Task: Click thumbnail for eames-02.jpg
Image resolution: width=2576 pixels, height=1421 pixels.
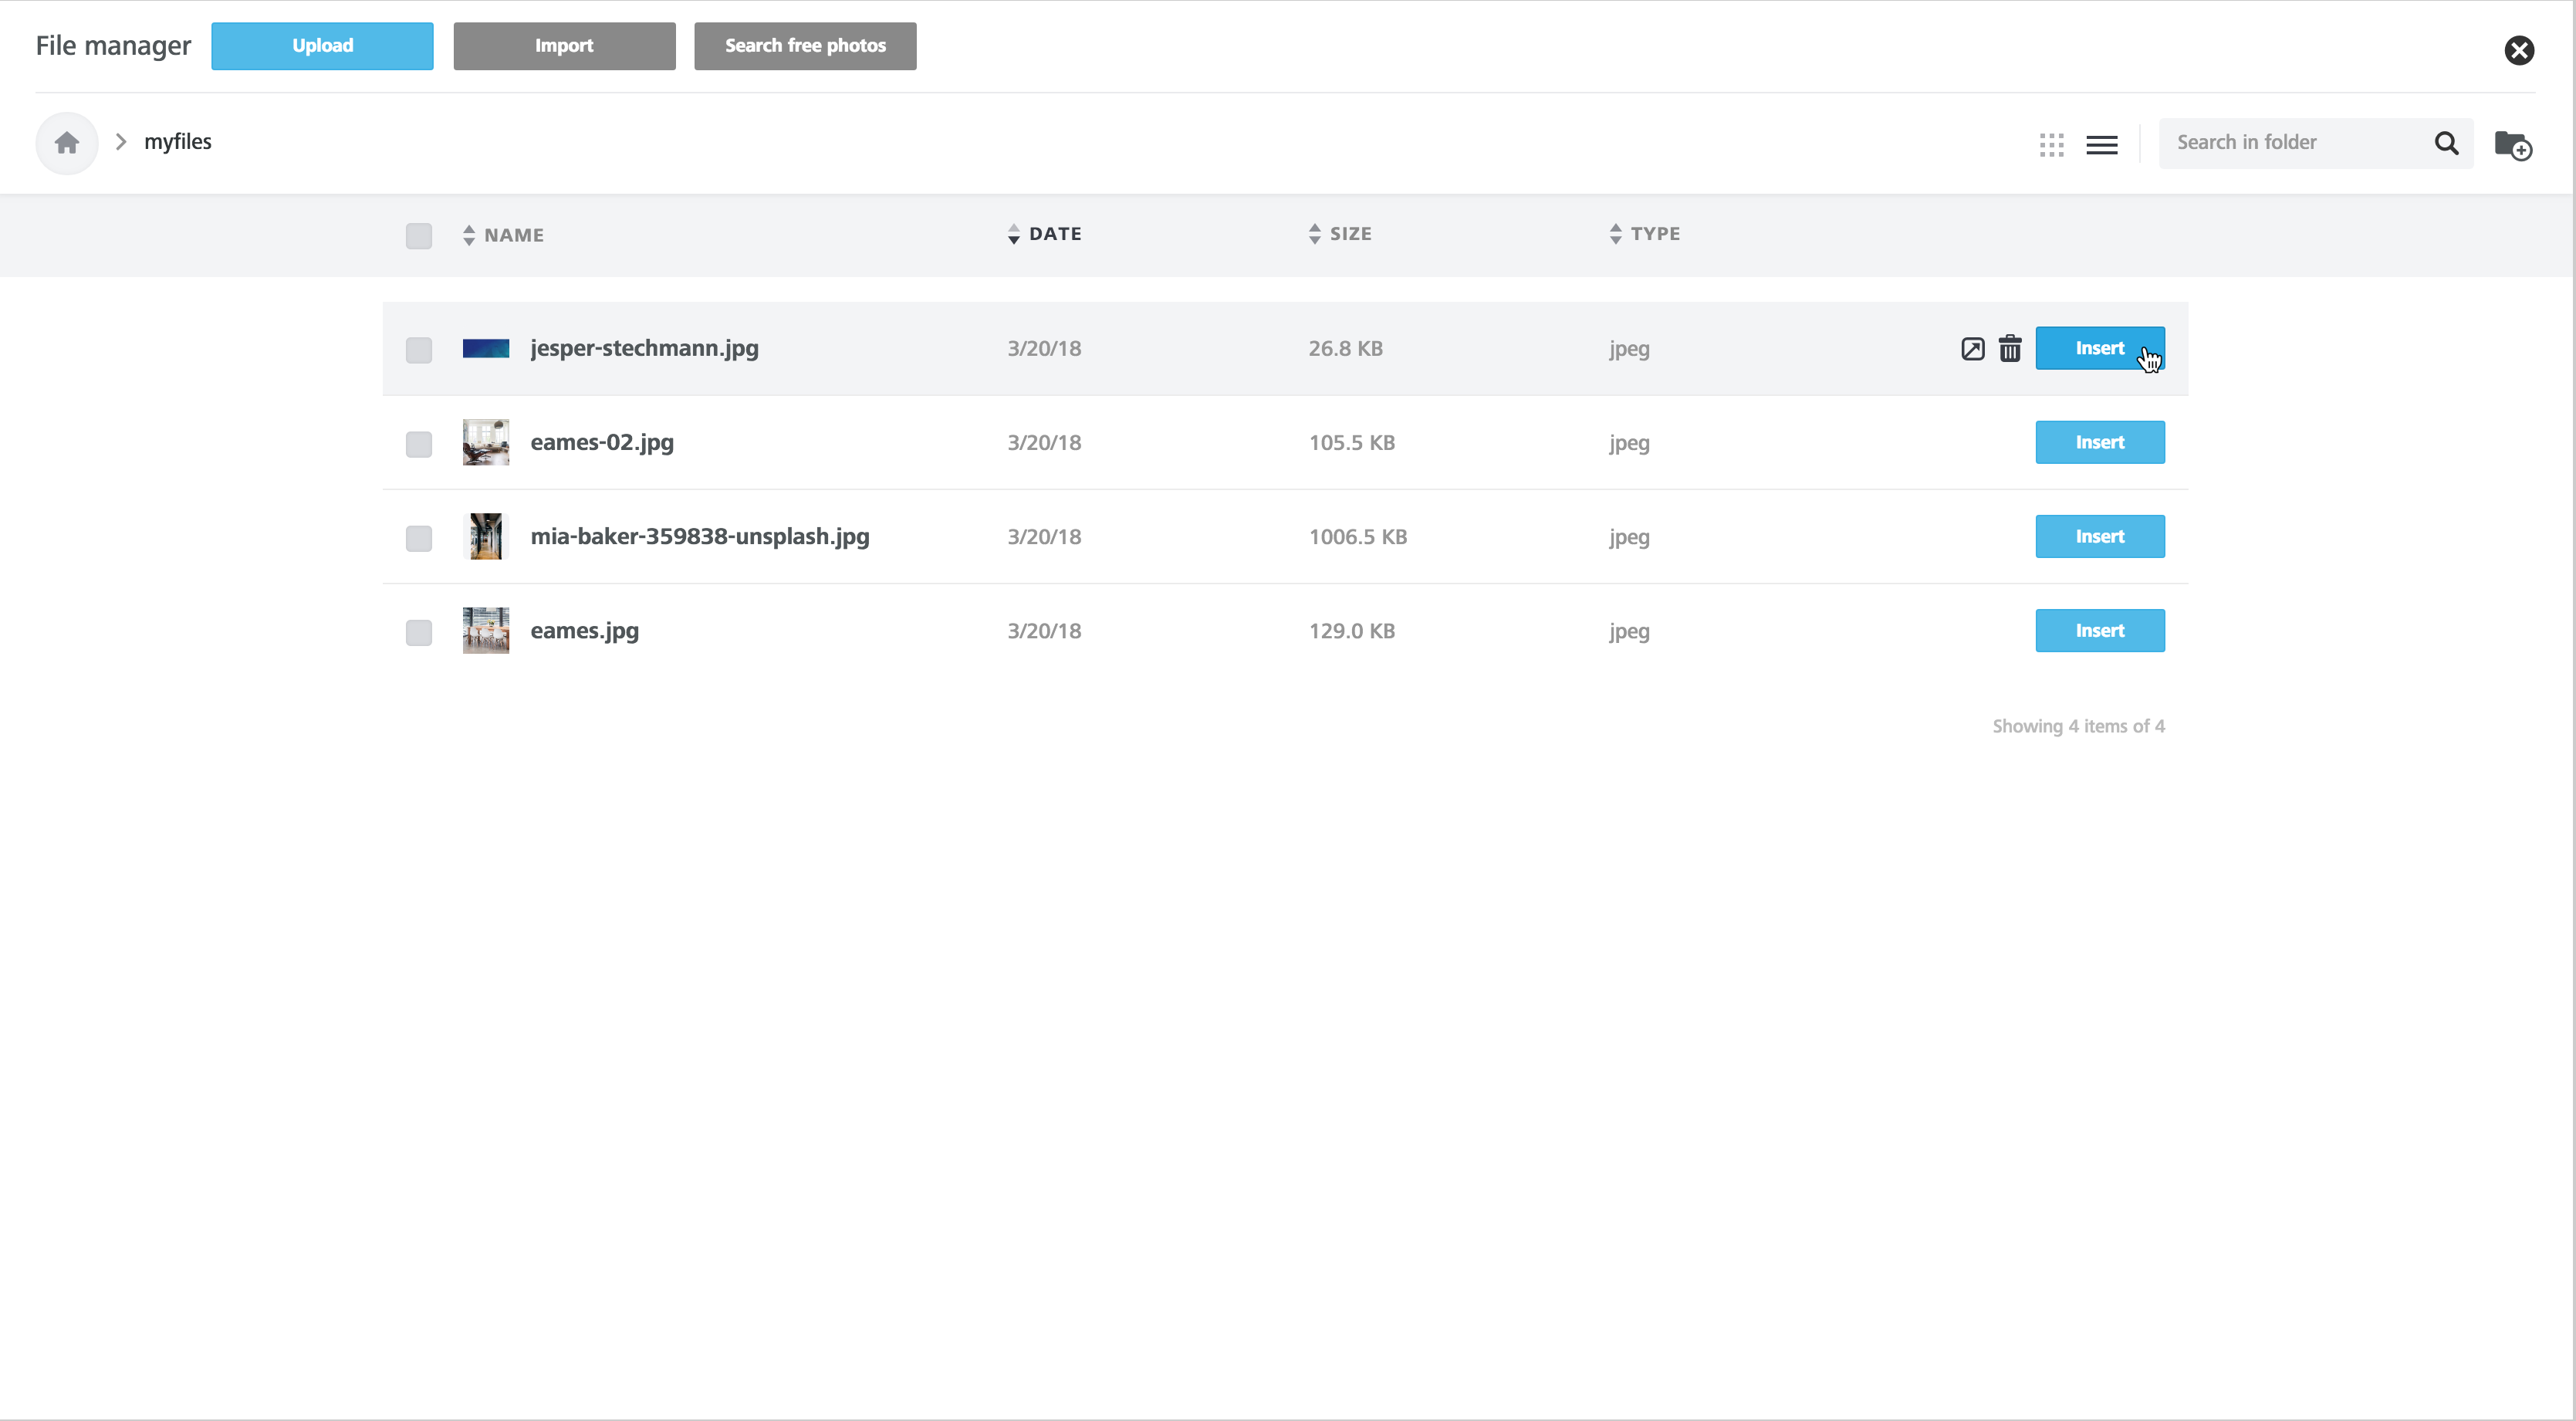Action: point(486,441)
